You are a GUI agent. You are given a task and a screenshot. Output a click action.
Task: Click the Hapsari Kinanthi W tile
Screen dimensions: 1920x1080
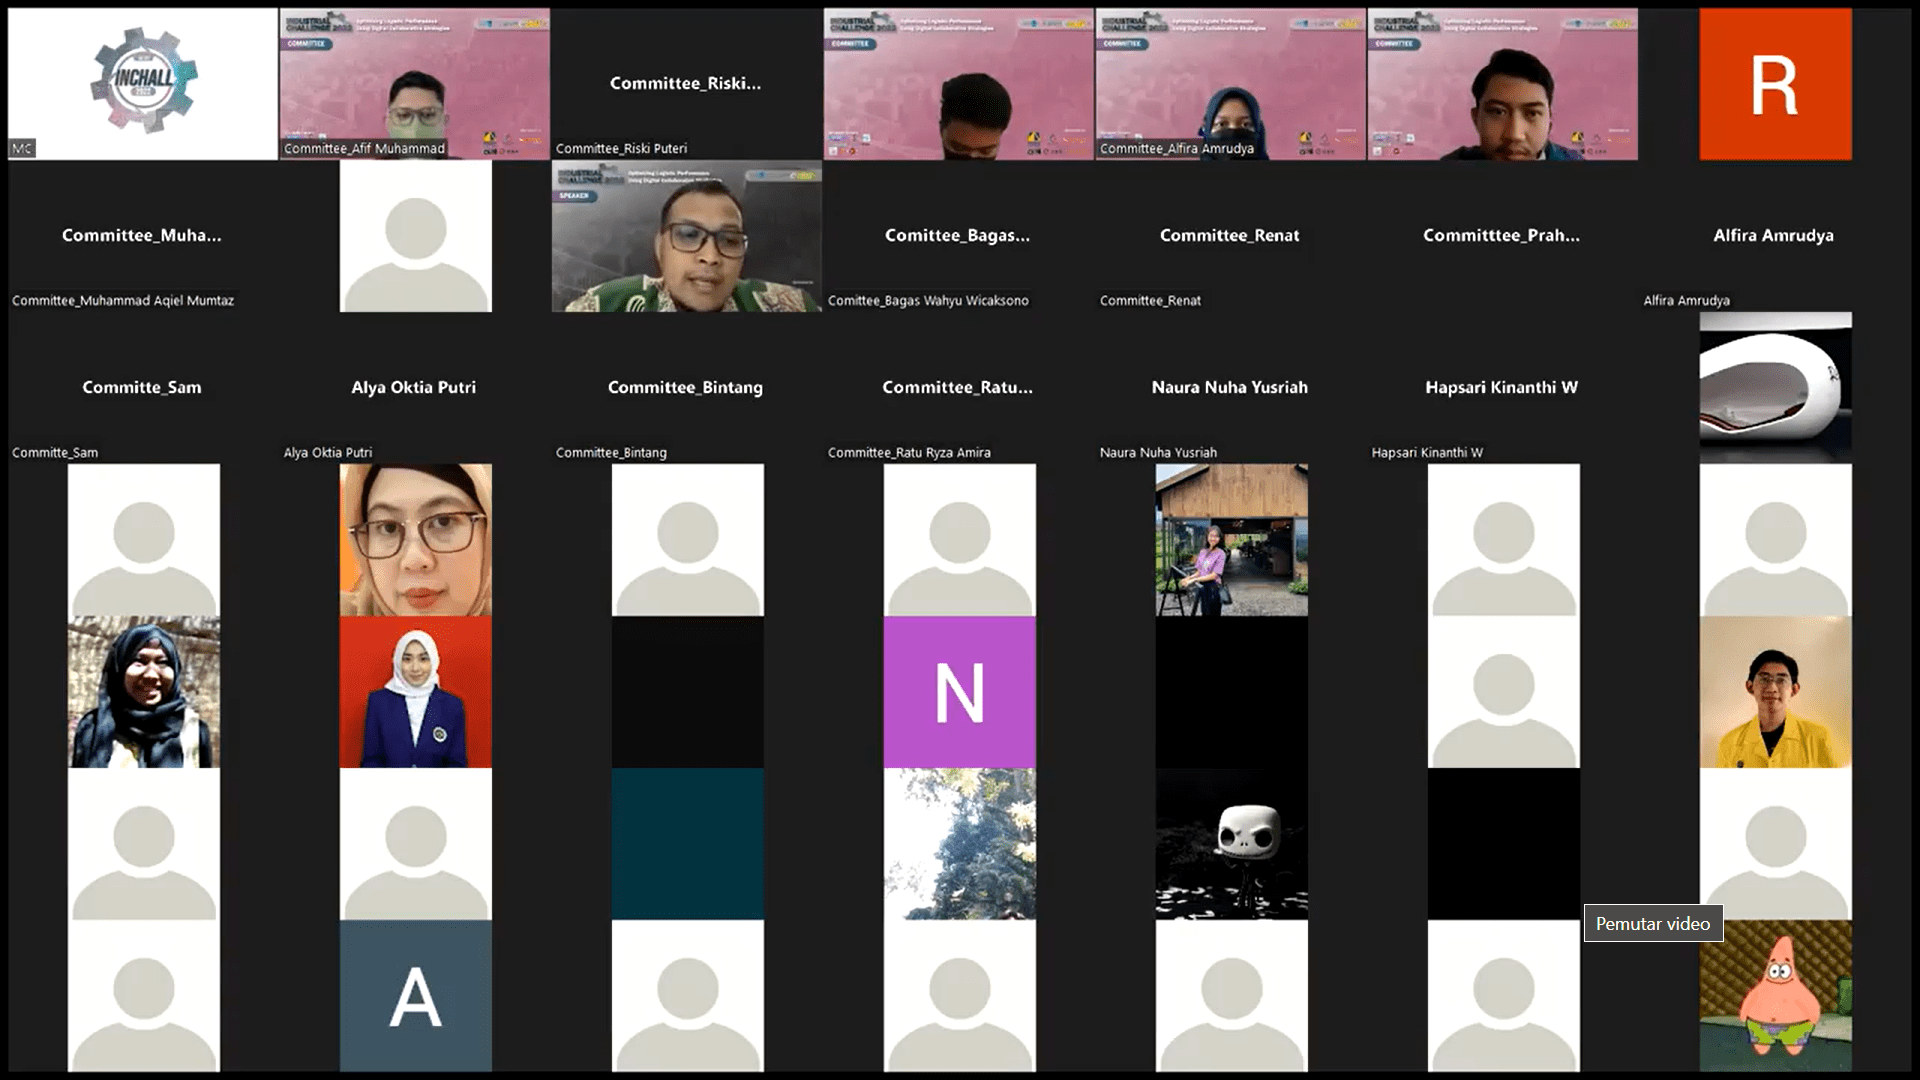tap(1501, 388)
